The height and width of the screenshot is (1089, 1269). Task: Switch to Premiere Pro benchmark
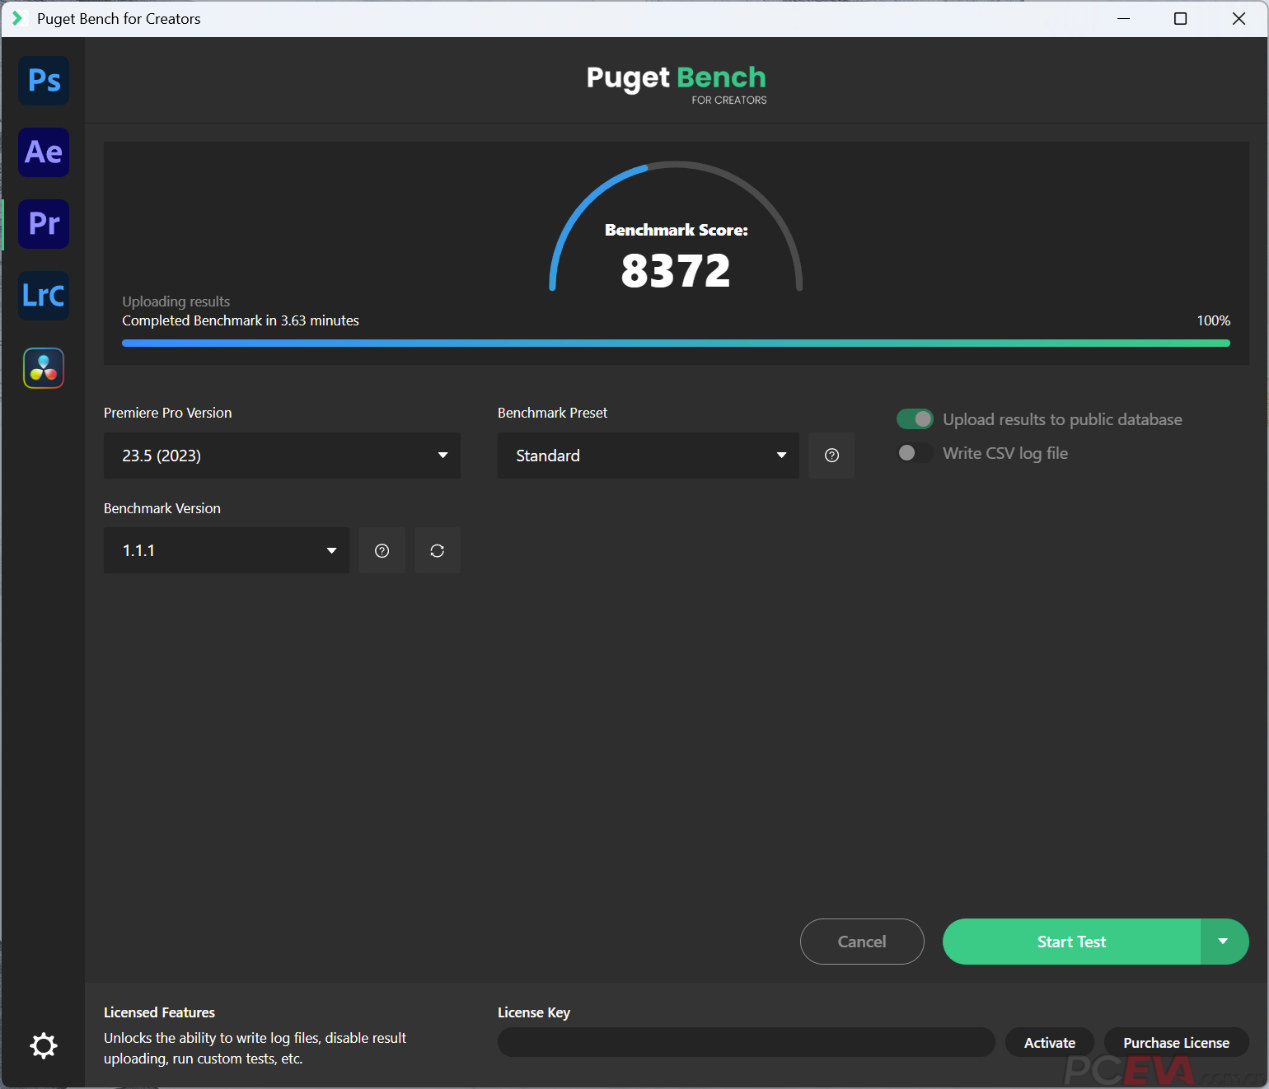(44, 224)
